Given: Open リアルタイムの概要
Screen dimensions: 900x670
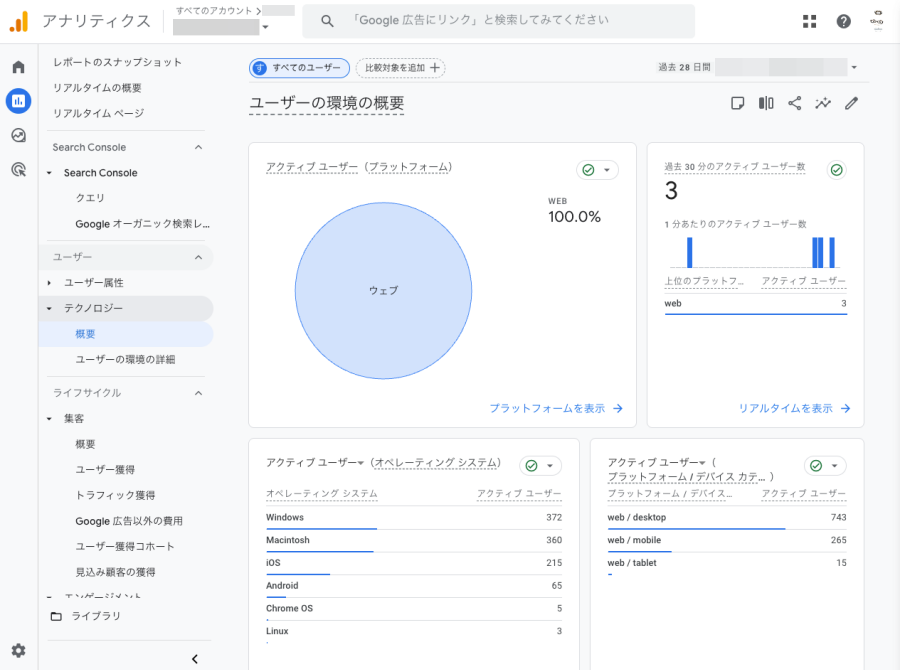Looking at the screenshot, I should (97, 88).
